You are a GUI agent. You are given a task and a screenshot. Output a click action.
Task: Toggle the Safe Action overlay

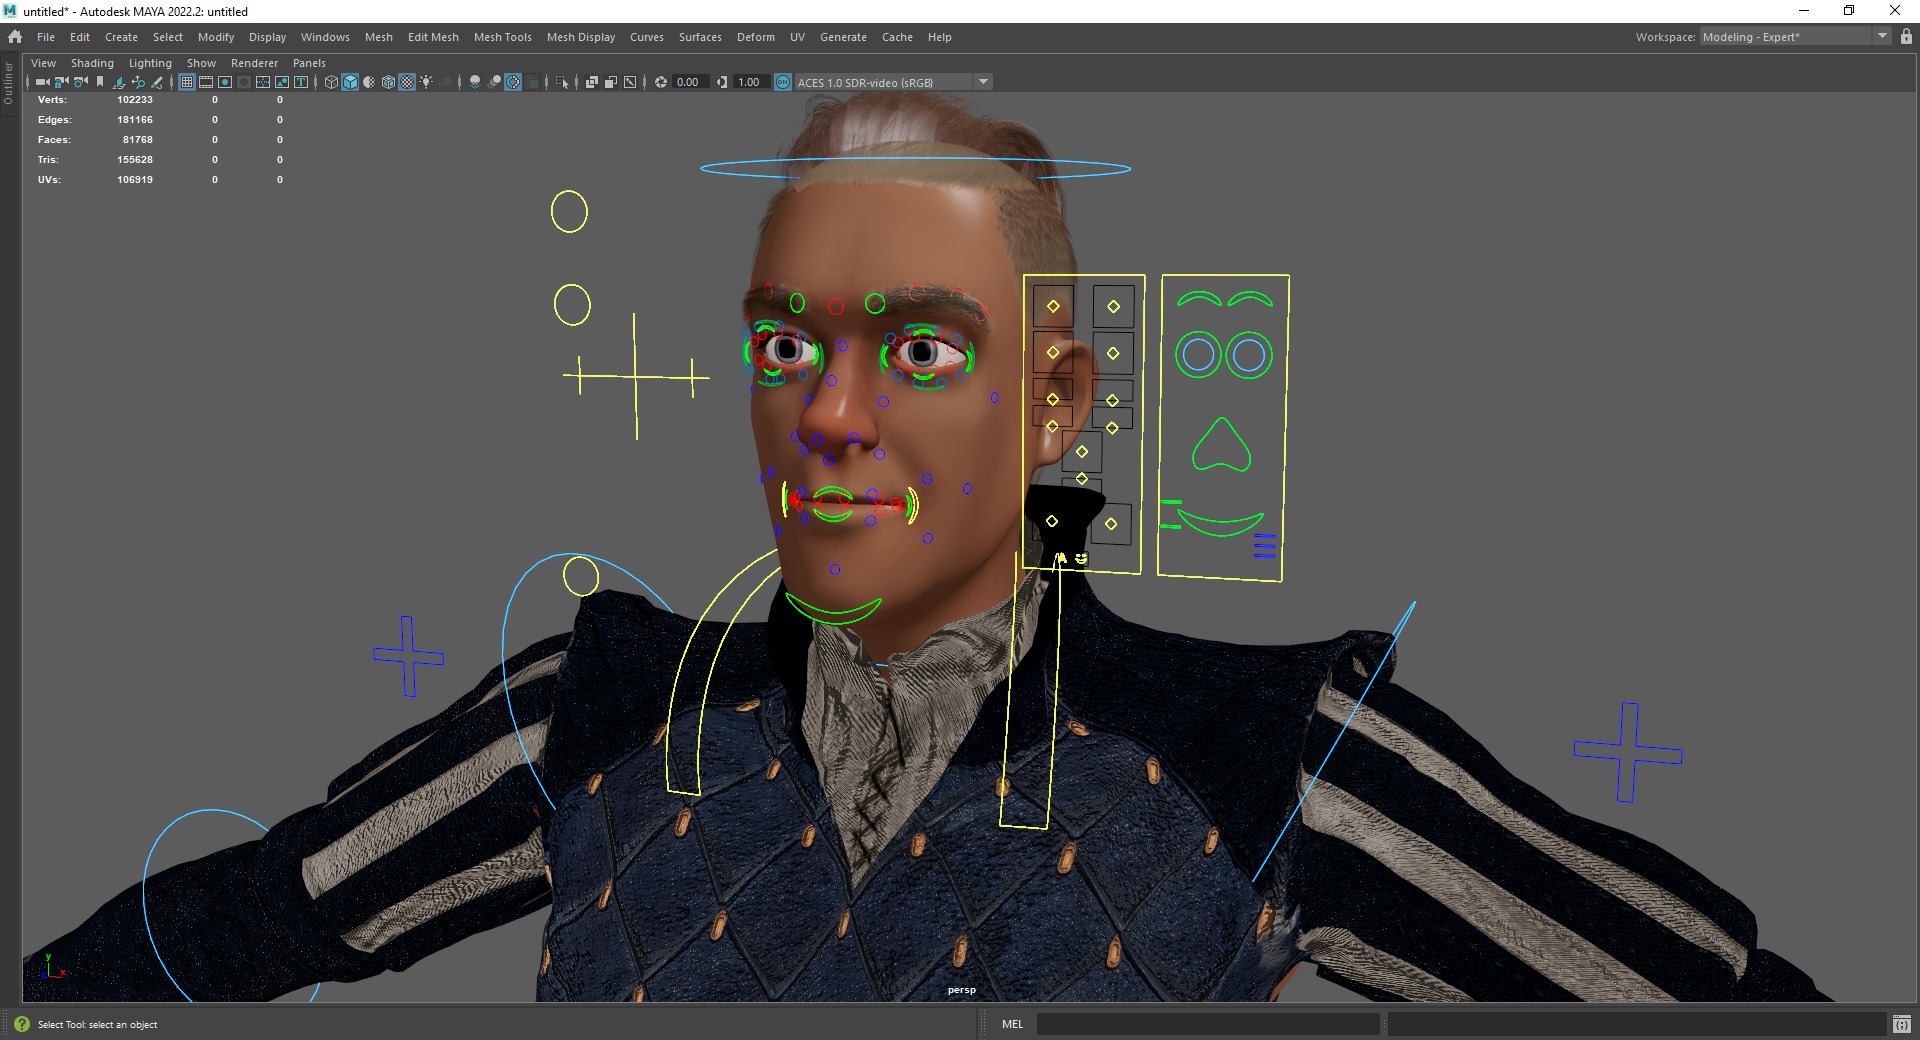282,82
